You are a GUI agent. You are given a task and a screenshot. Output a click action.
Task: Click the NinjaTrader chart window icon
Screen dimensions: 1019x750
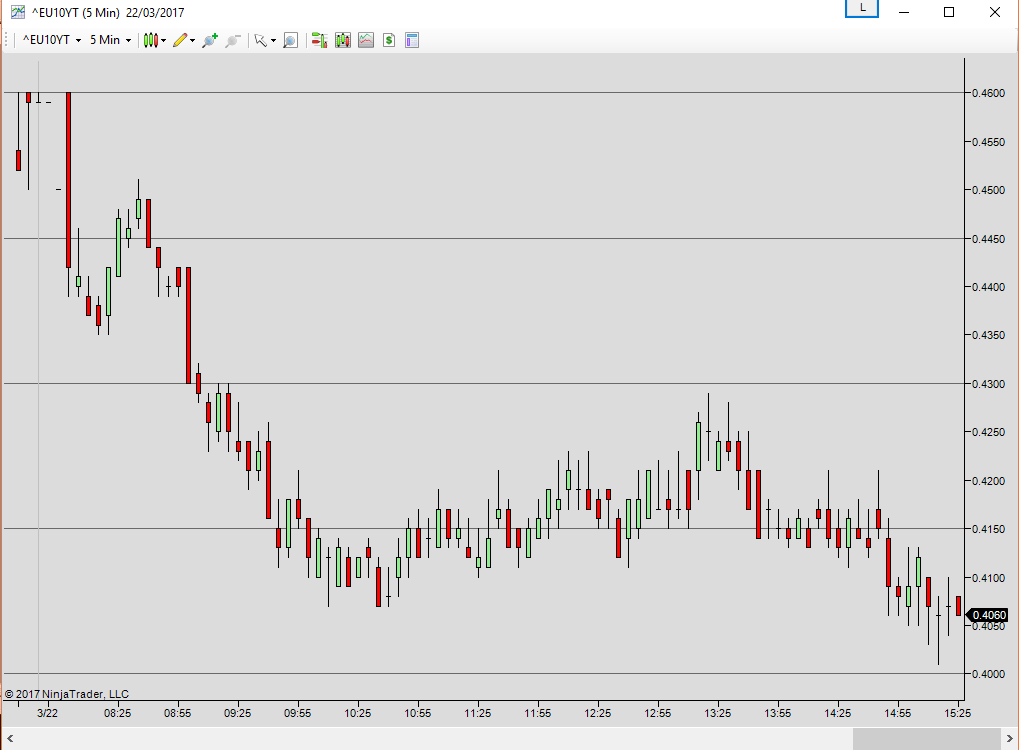[18, 12]
